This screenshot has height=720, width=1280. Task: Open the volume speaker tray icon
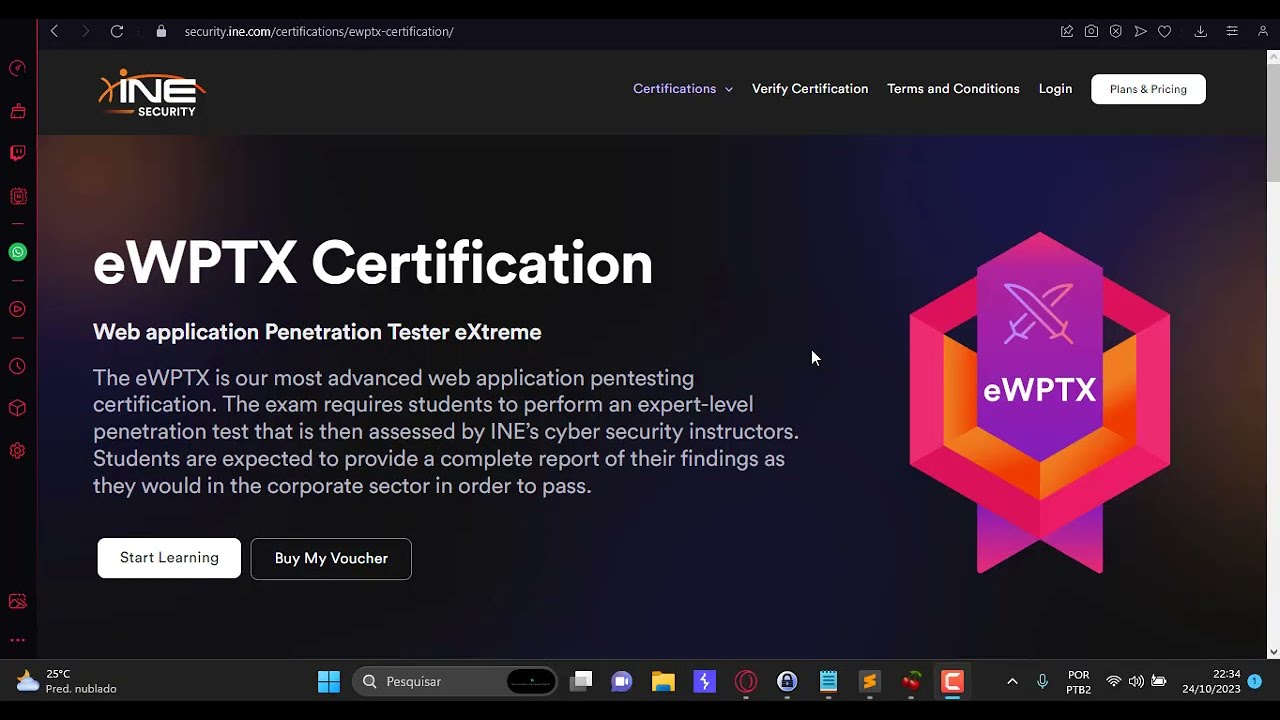(1136, 681)
